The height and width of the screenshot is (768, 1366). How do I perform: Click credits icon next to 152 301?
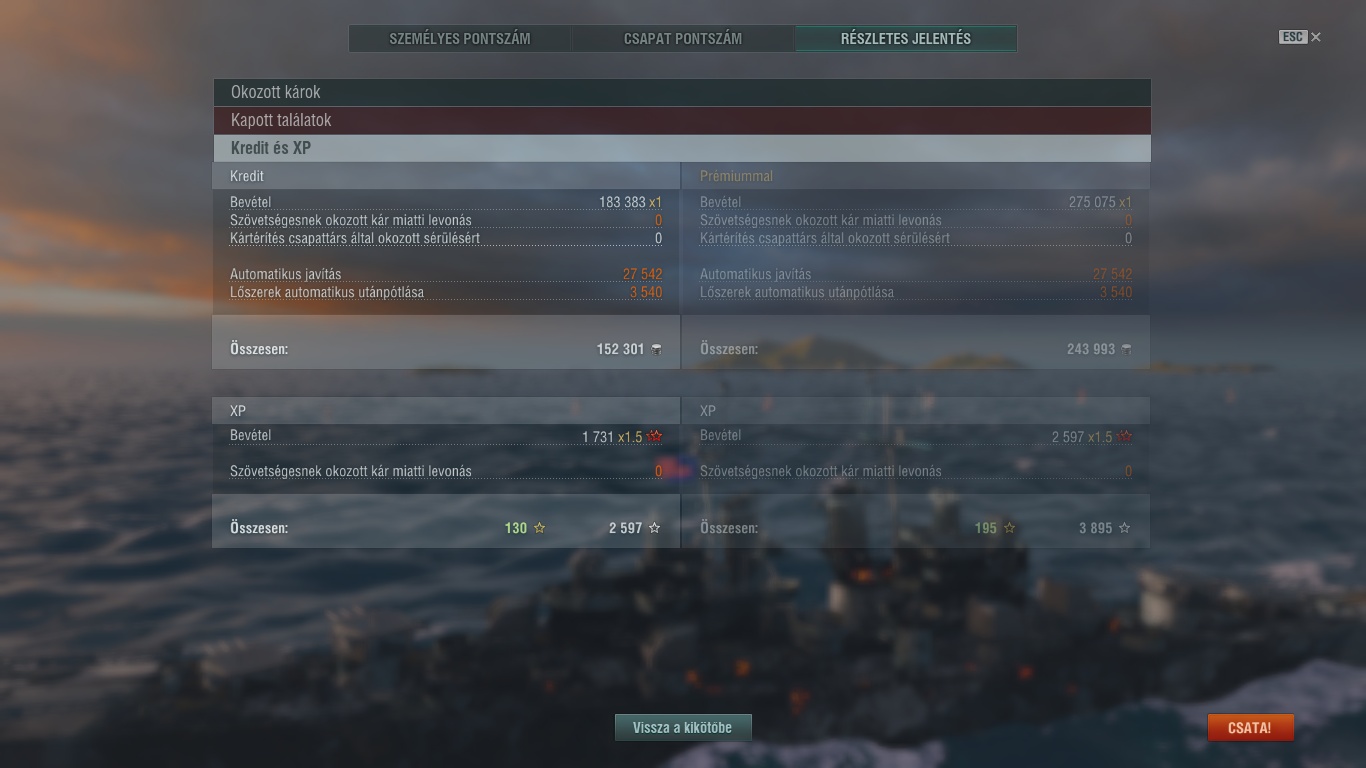(x=656, y=349)
